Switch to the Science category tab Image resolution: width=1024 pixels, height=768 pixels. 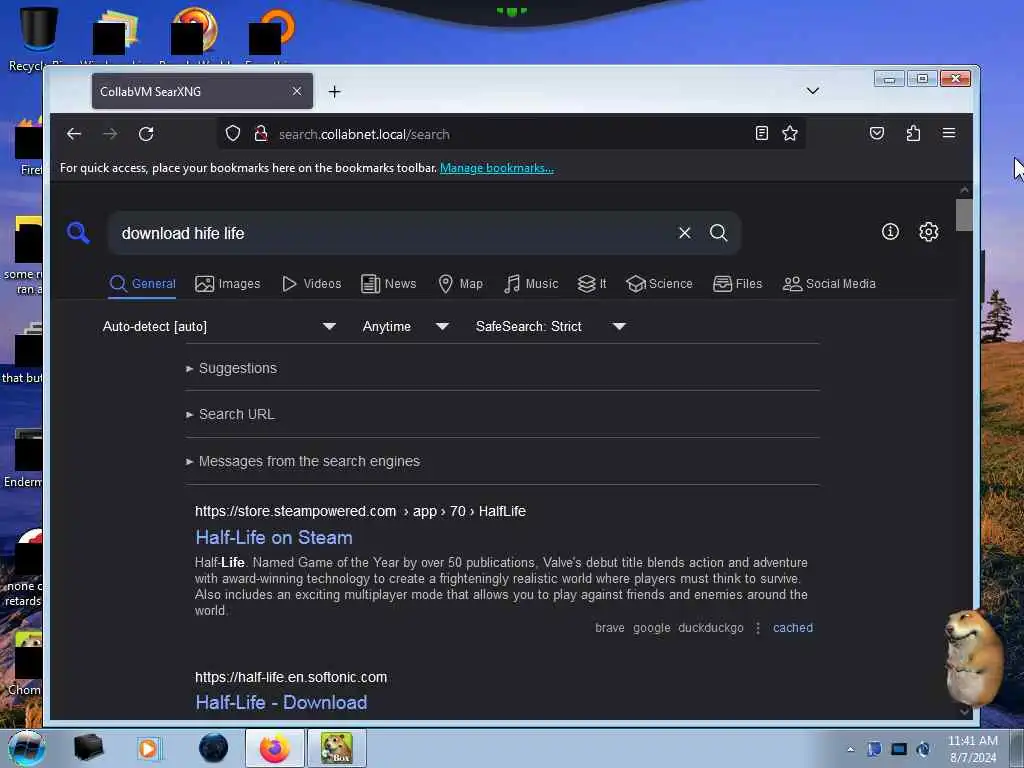click(x=659, y=284)
